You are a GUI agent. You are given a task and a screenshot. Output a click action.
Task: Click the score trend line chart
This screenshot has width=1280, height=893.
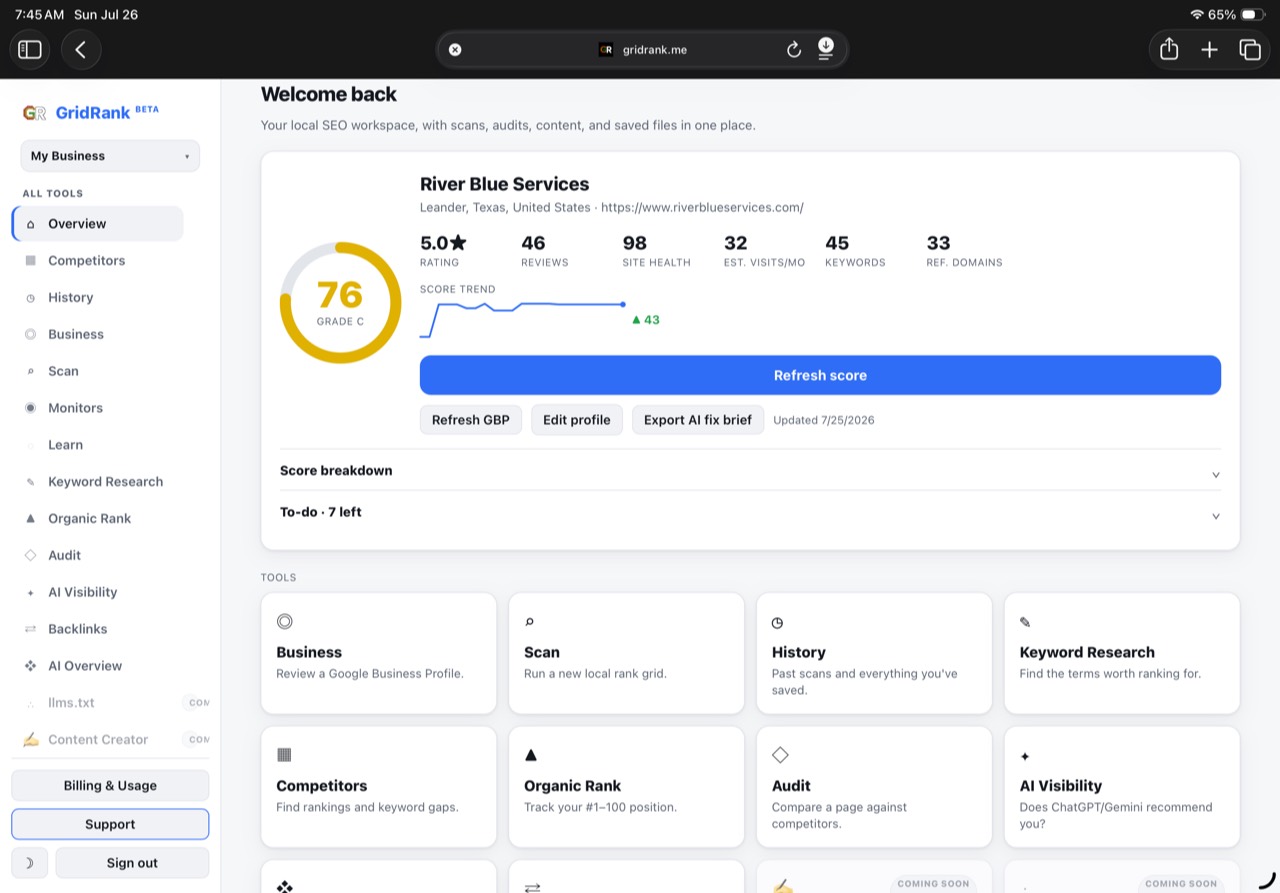point(522,319)
